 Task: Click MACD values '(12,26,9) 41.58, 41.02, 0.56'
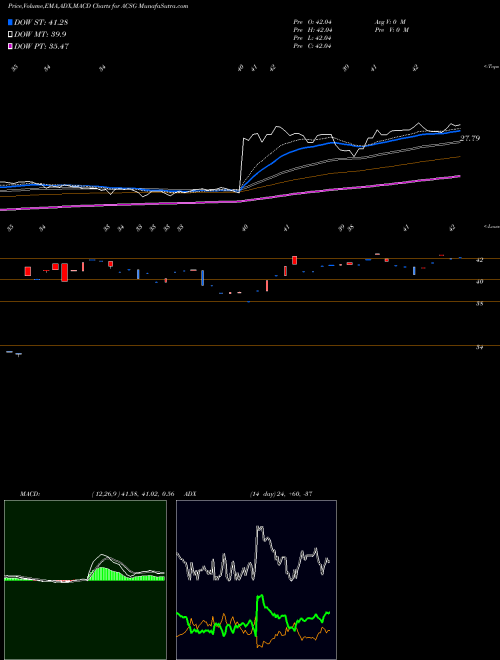click(133, 494)
